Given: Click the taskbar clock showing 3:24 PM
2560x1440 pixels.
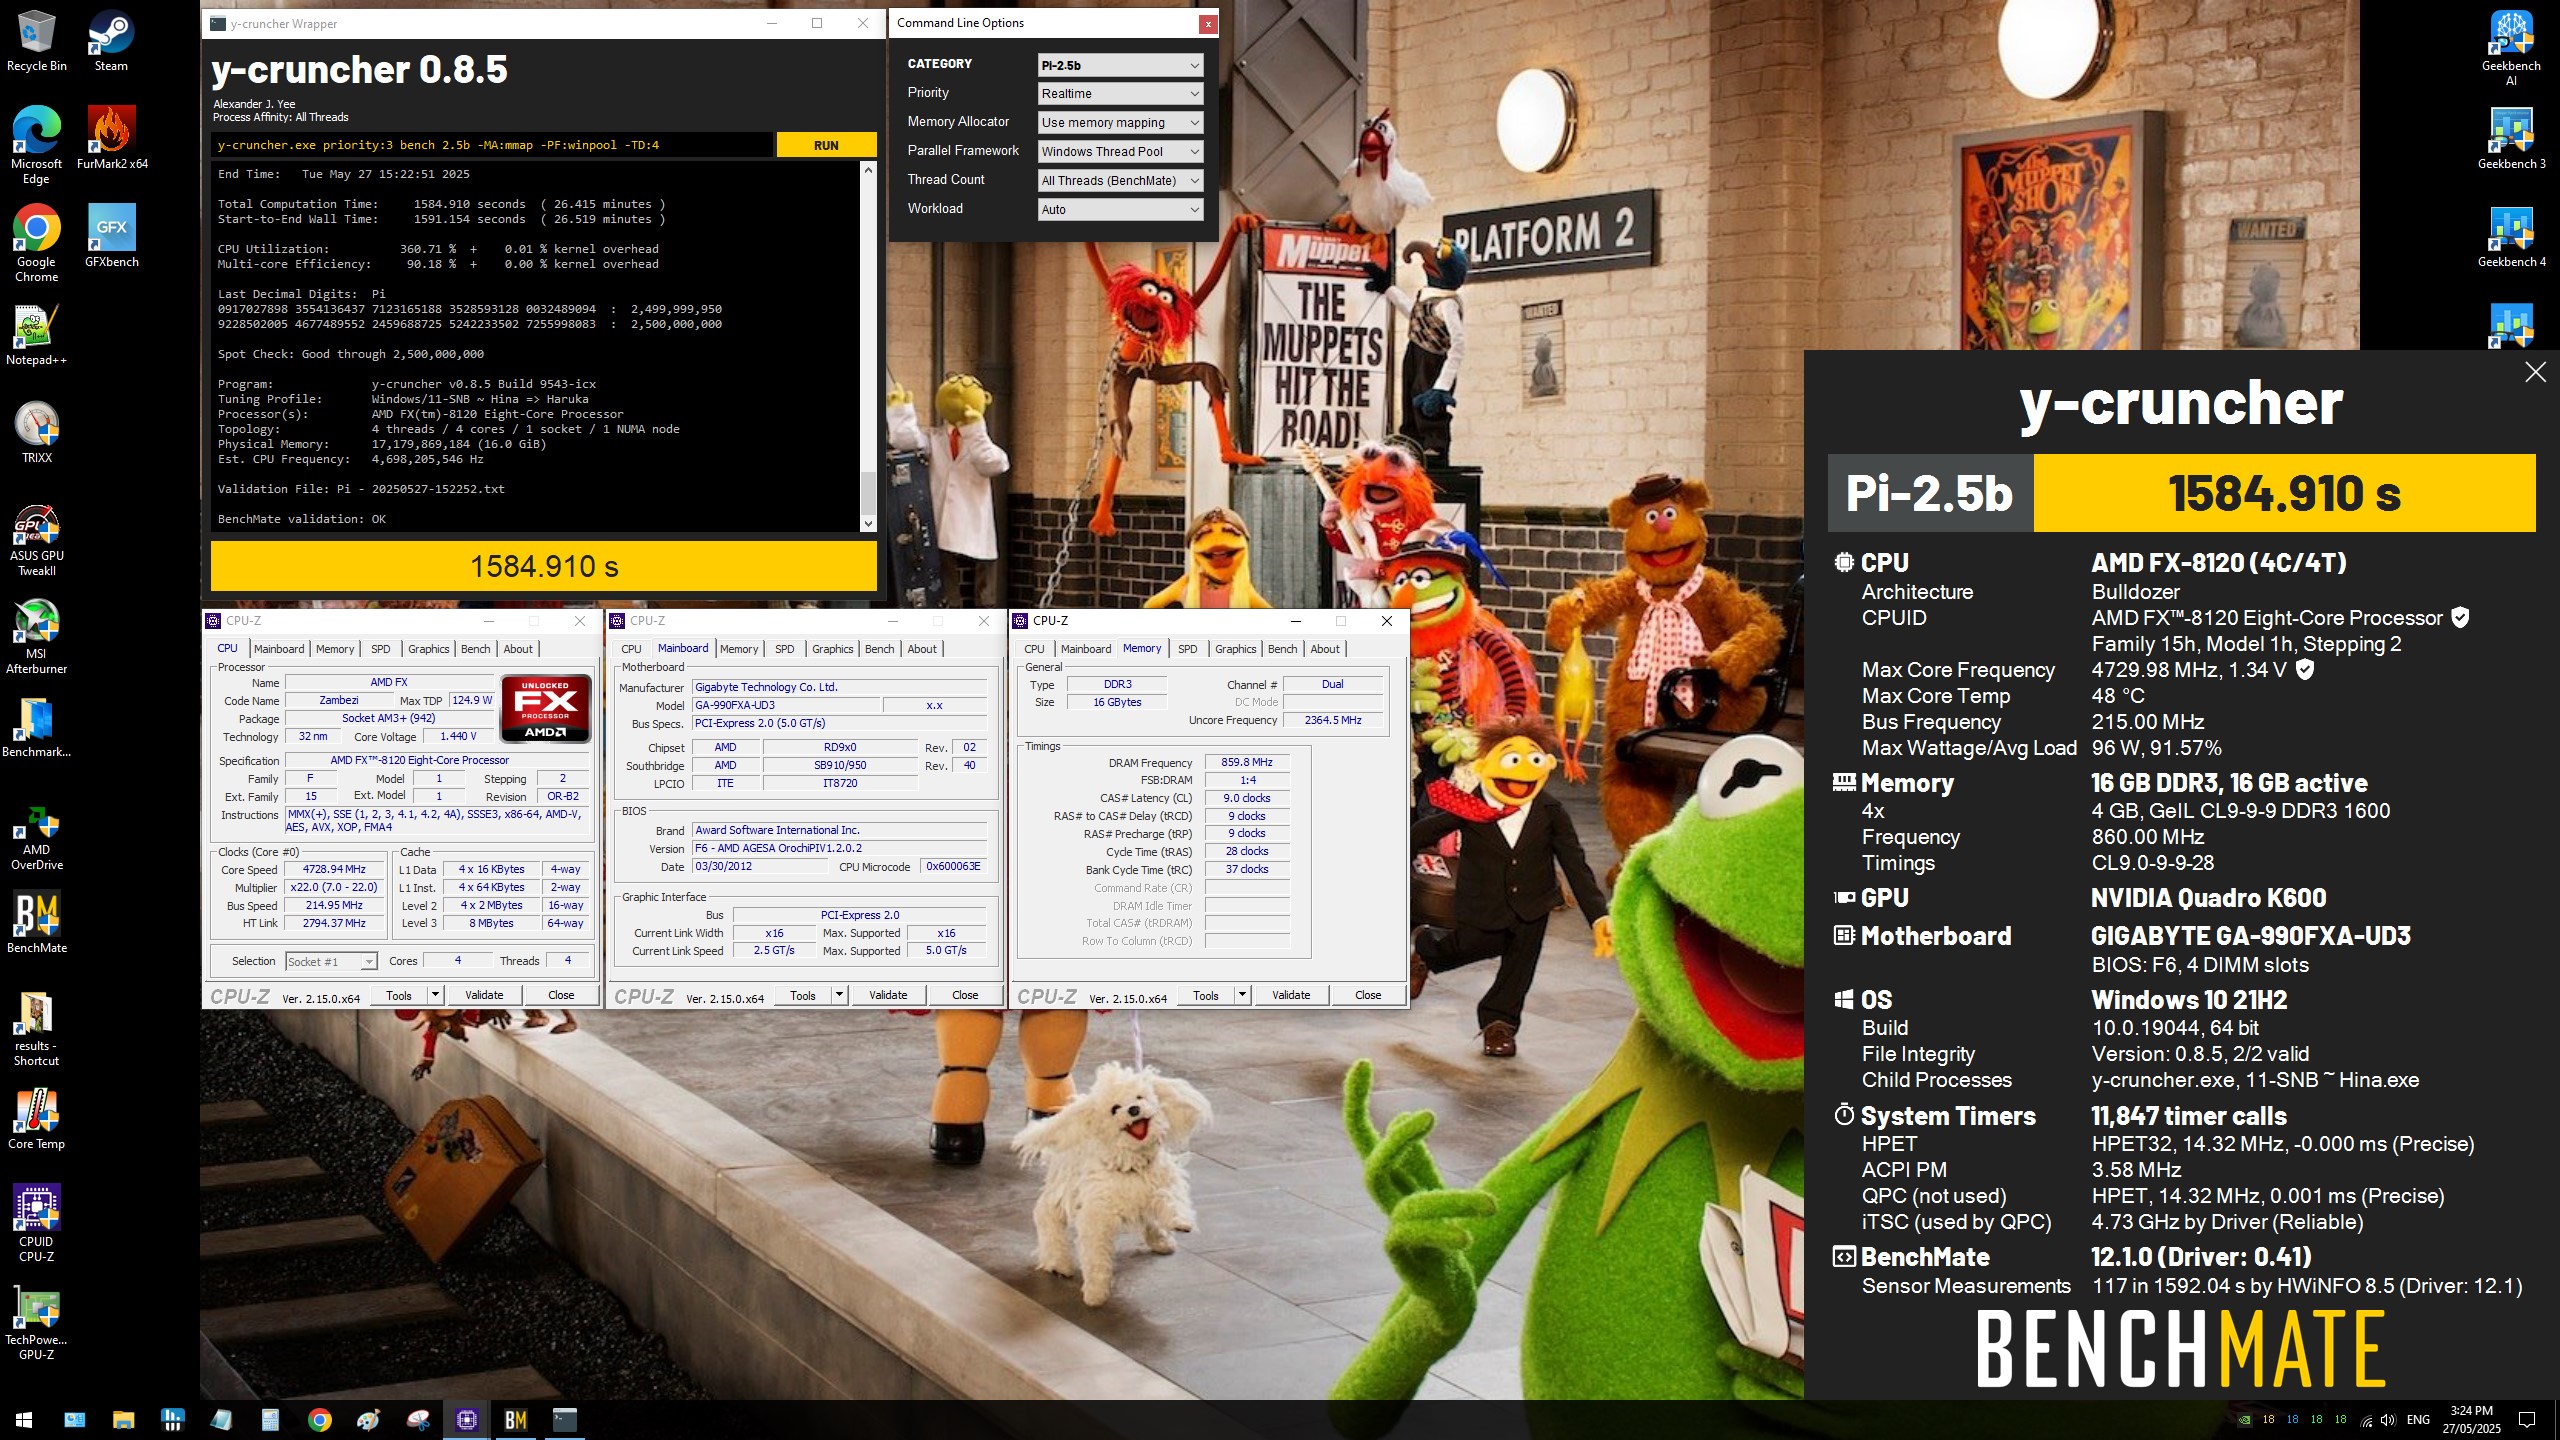Looking at the screenshot, I should pos(2472,1420).
